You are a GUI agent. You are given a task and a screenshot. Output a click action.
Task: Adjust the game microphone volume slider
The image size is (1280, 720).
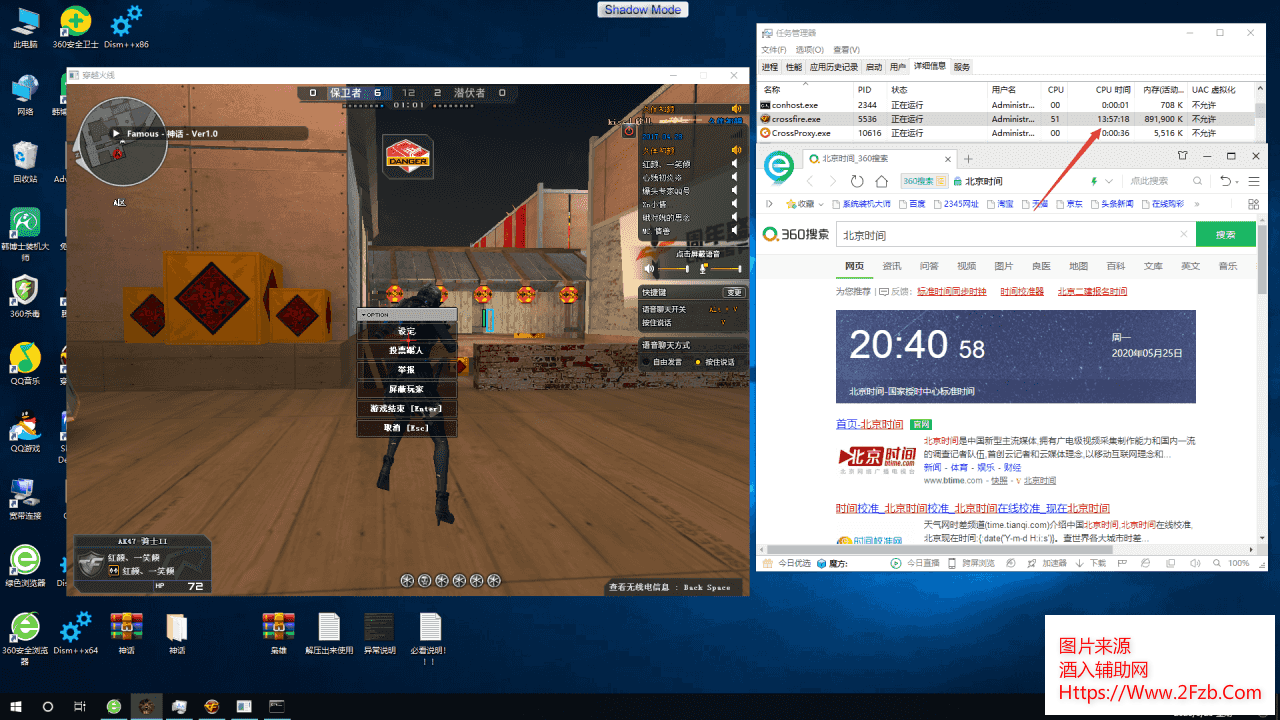pos(727,269)
